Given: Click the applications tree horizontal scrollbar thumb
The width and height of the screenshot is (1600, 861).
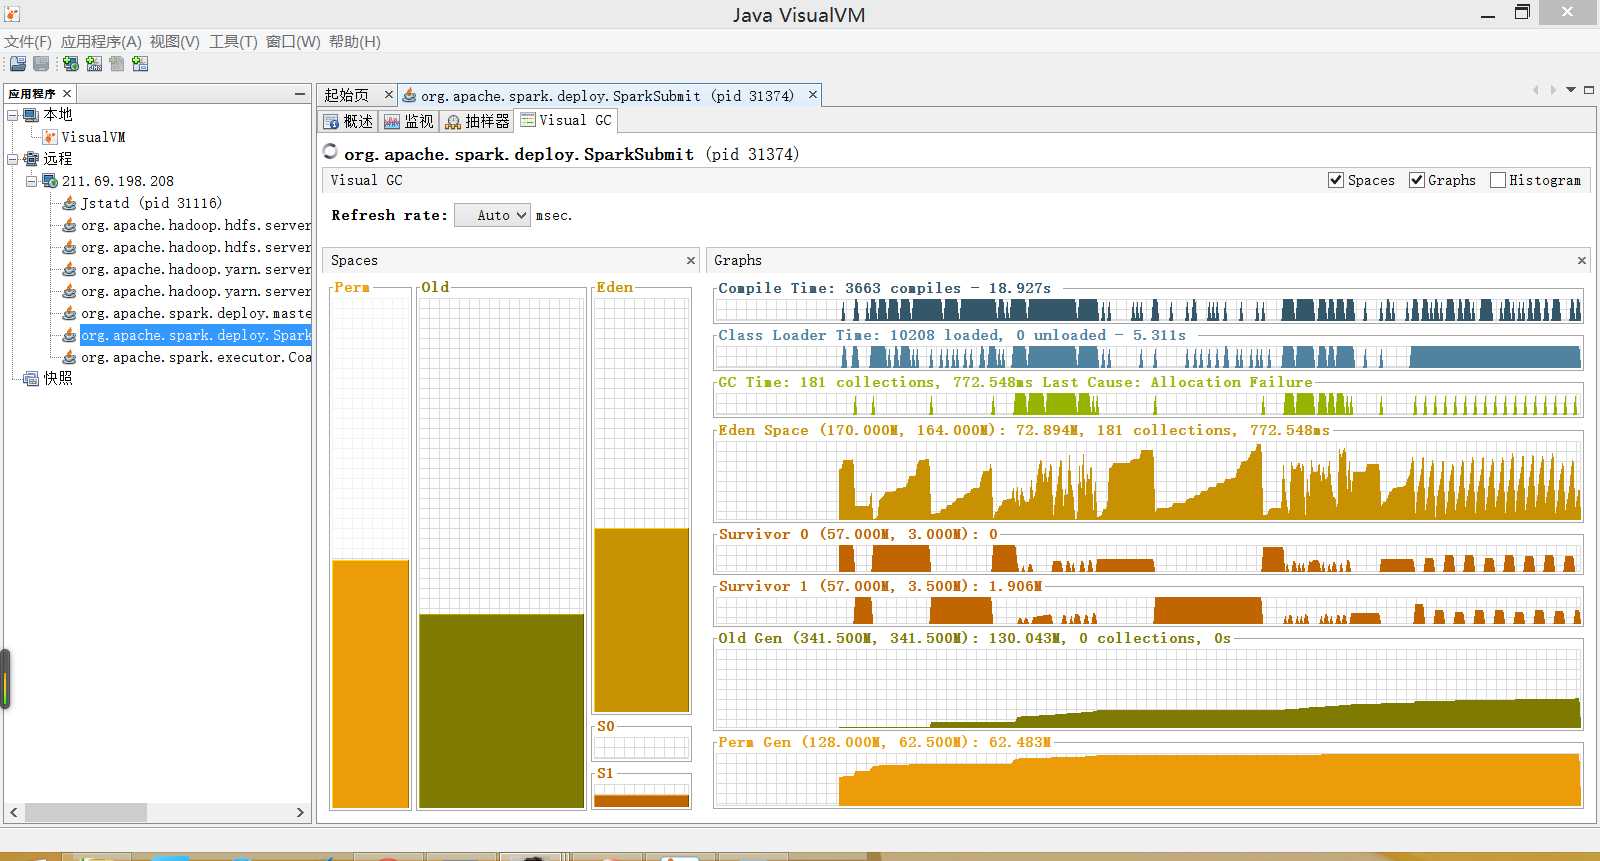Looking at the screenshot, I should click(86, 813).
